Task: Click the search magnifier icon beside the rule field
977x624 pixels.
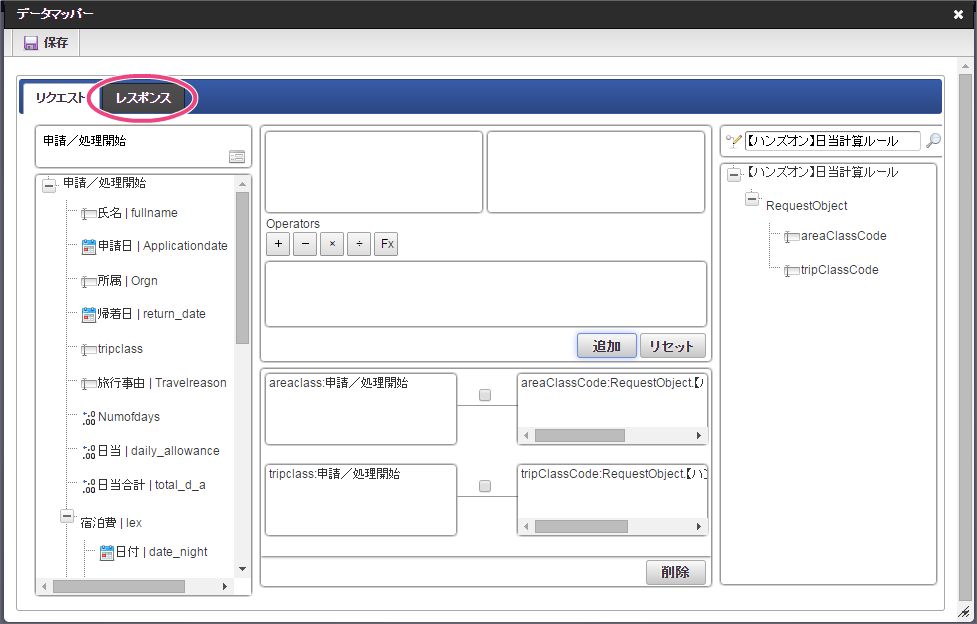Action: [933, 141]
